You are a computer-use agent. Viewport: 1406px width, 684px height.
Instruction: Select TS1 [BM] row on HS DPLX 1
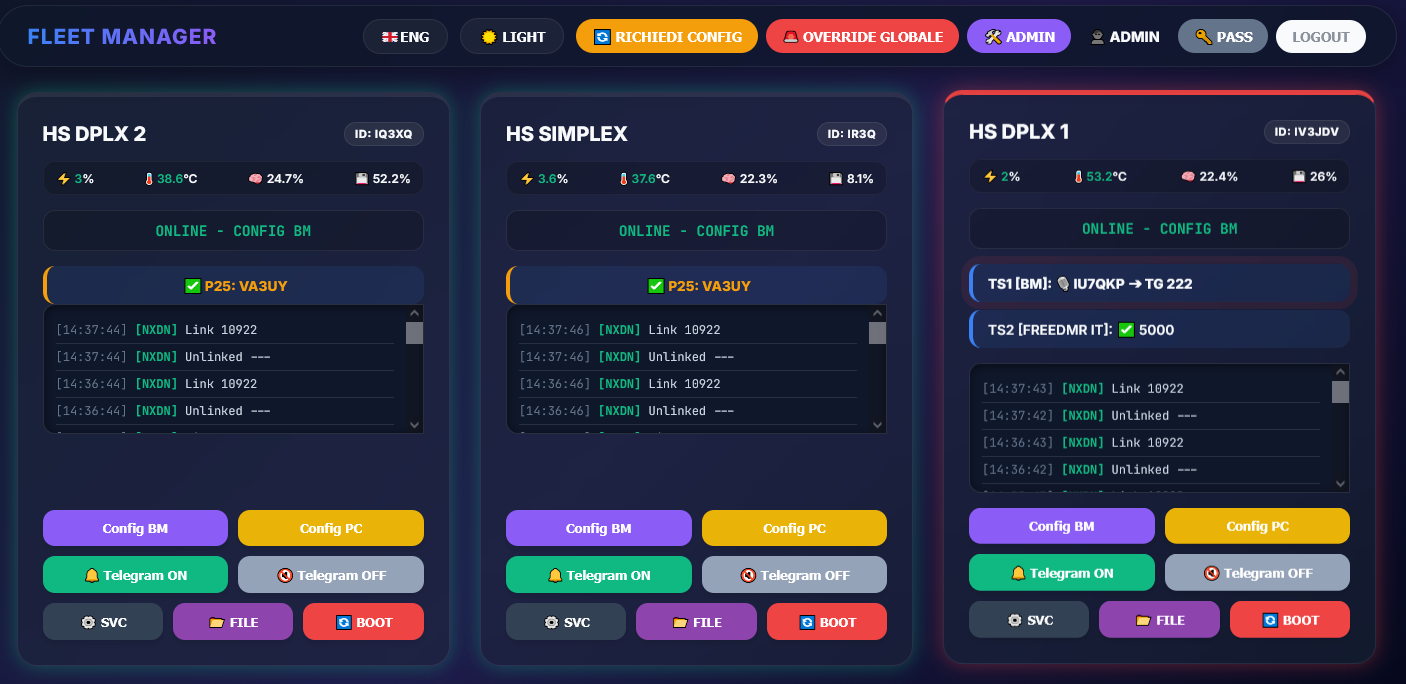(x=1160, y=284)
